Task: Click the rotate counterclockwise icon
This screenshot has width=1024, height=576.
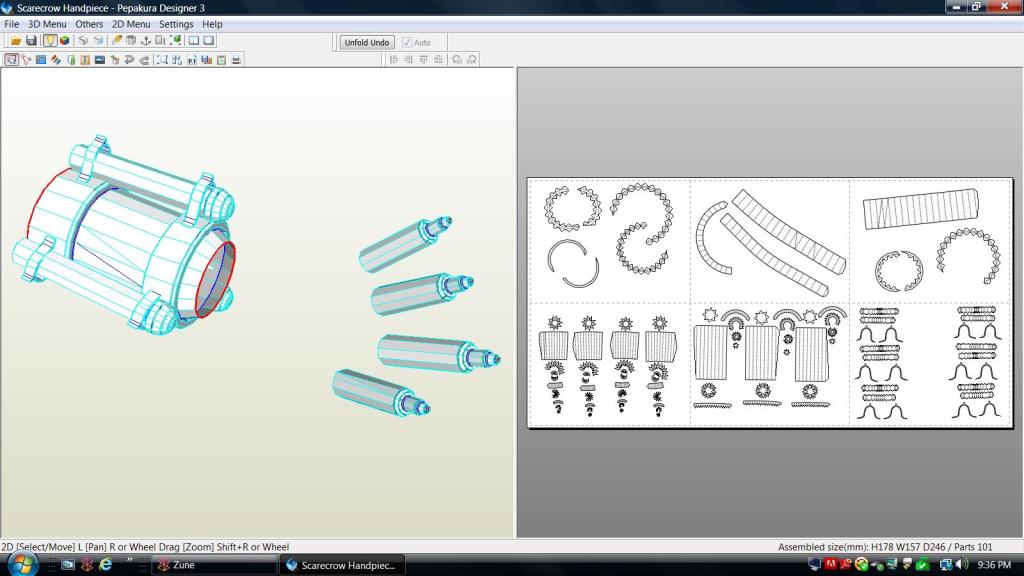Action: coord(456,59)
